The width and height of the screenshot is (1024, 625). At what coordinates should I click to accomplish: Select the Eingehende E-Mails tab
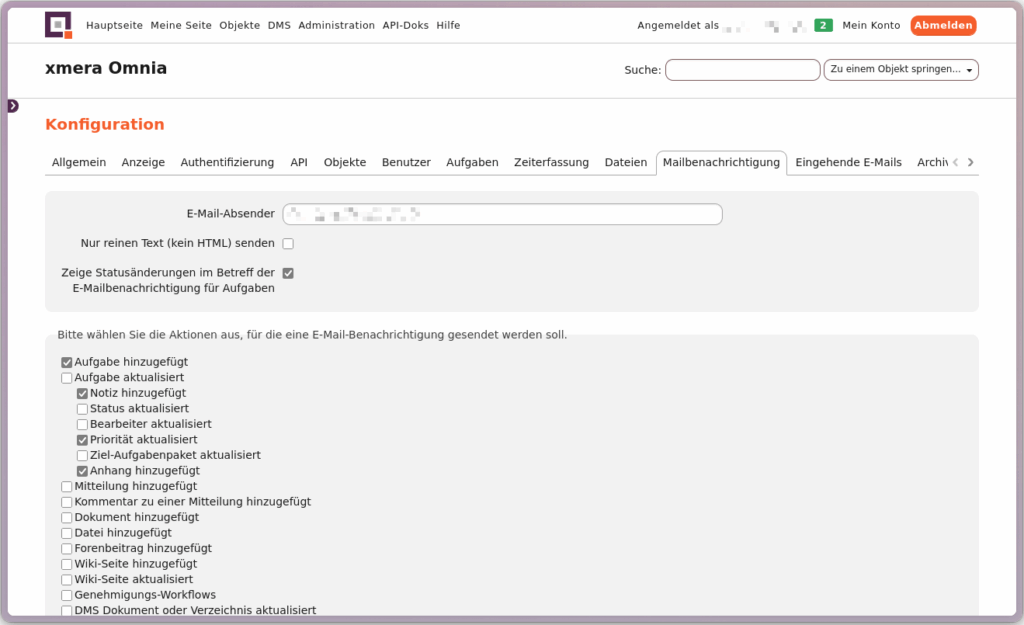click(x=848, y=162)
